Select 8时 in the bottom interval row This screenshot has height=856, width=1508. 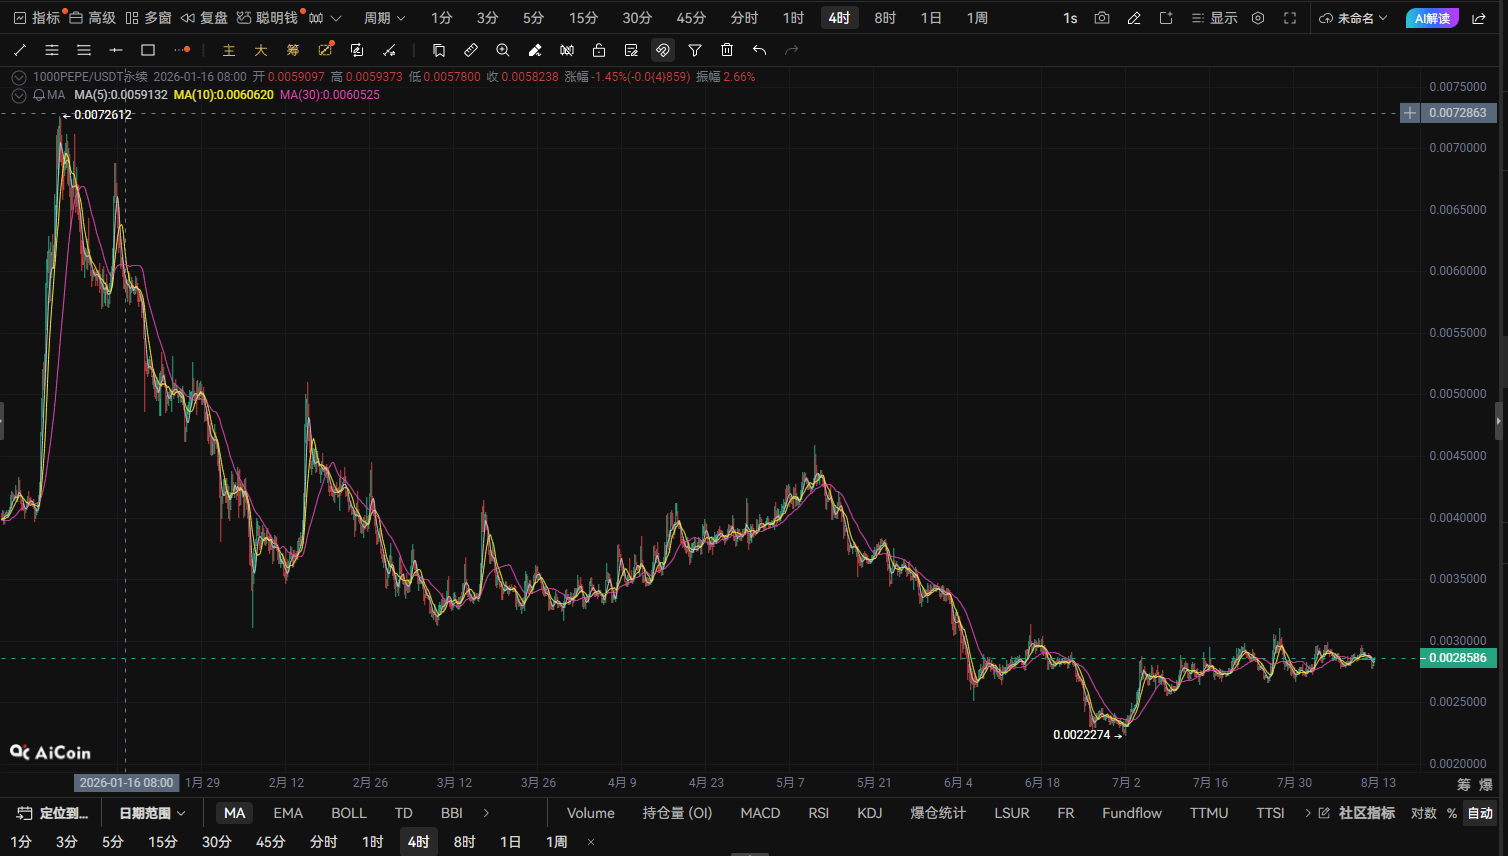[464, 842]
